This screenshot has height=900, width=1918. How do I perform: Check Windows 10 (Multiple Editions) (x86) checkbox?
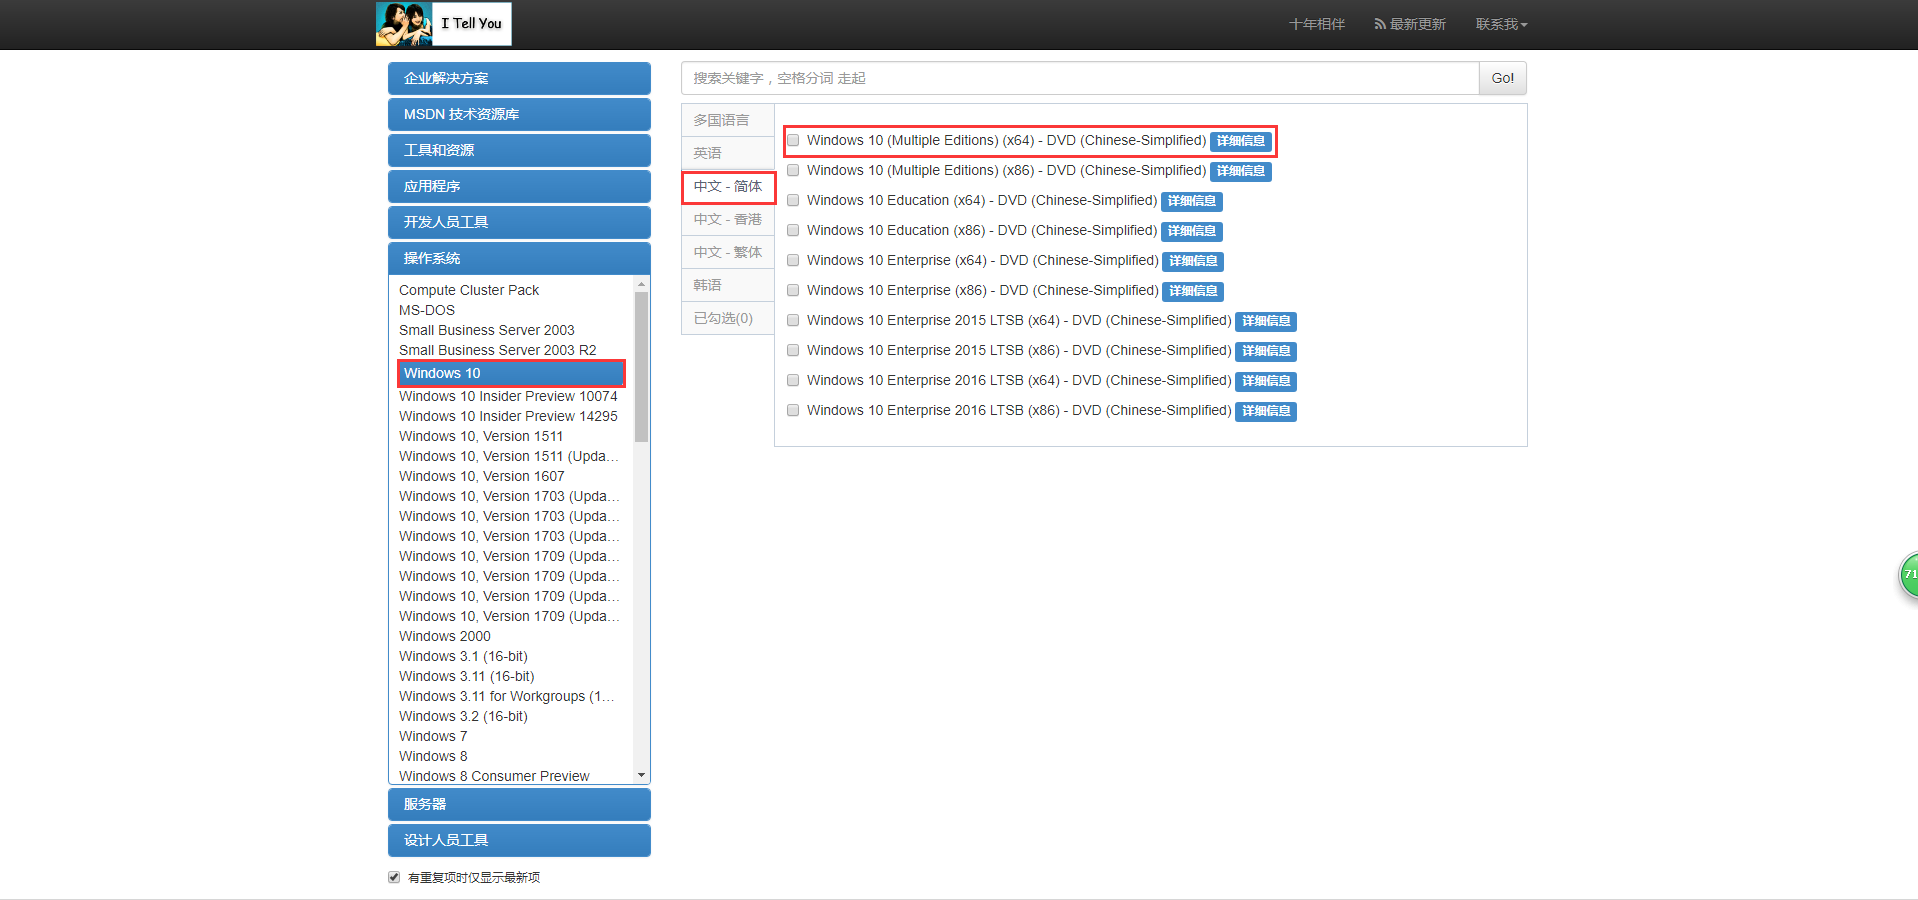tap(793, 171)
